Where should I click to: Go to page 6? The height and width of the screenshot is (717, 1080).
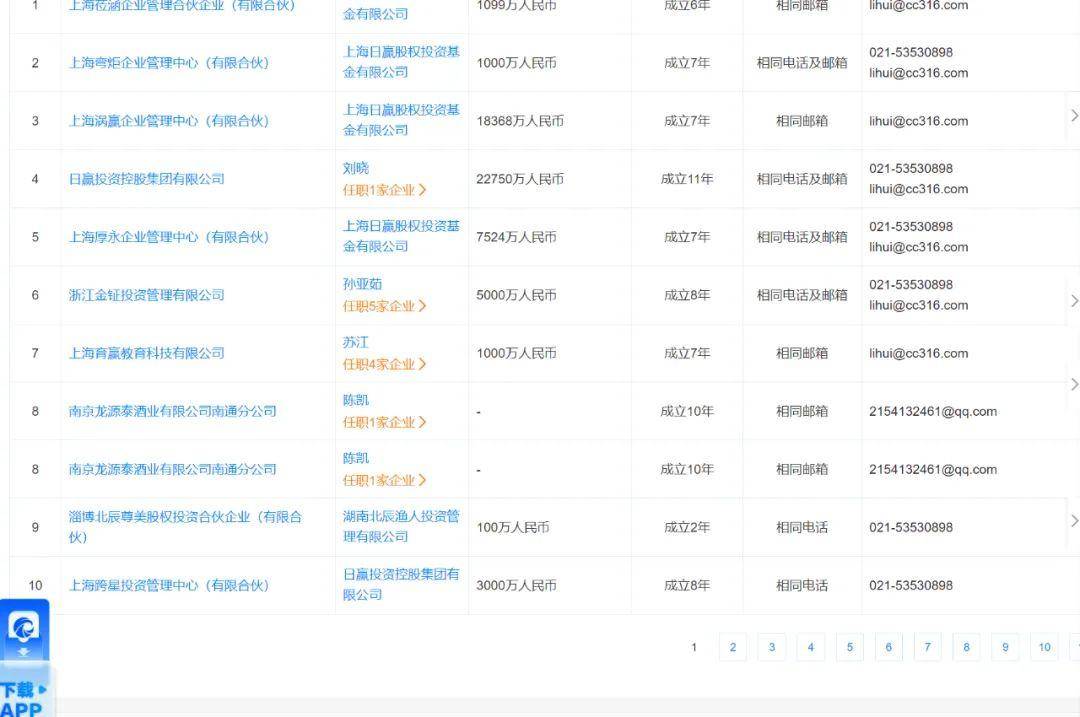point(889,647)
